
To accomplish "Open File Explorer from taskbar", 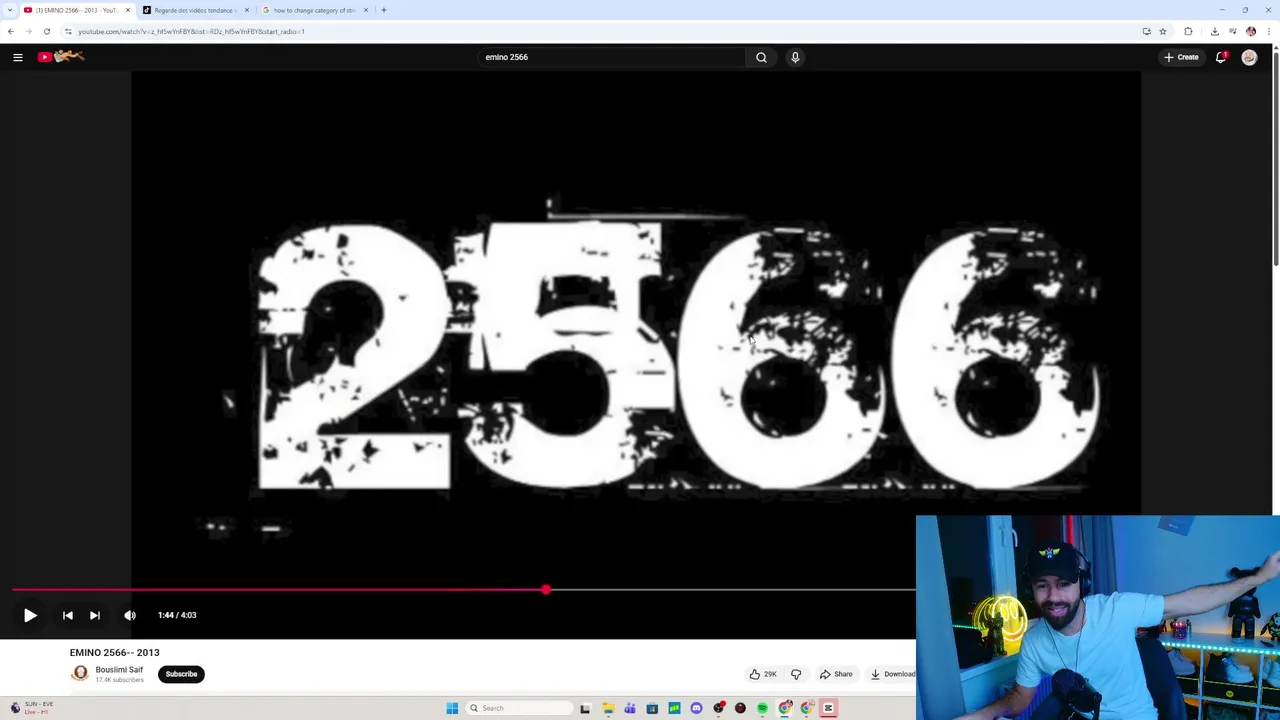I will (x=608, y=708).
